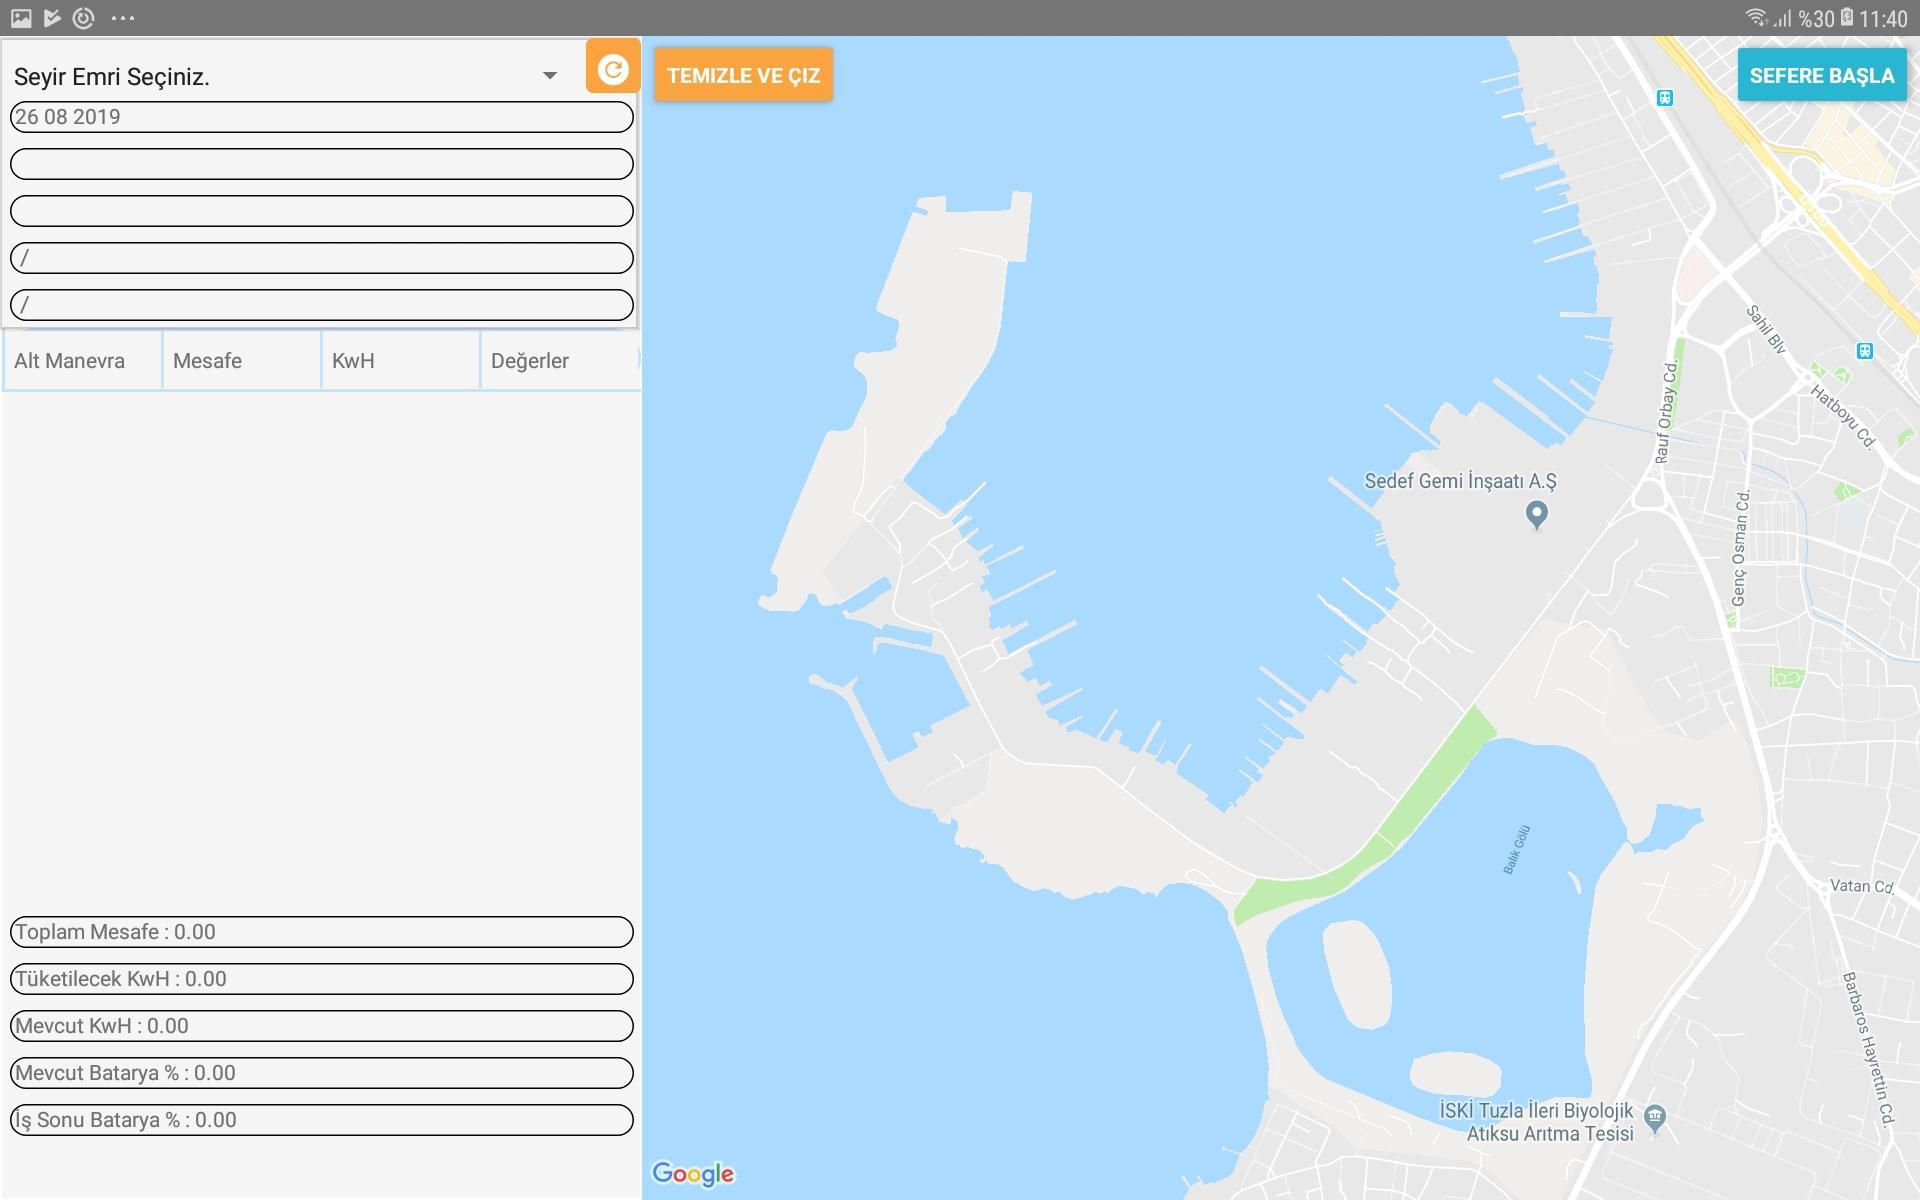Screen dimensions: 1920x1200
Task: Click the second slash rounded field
Action: 322,305
